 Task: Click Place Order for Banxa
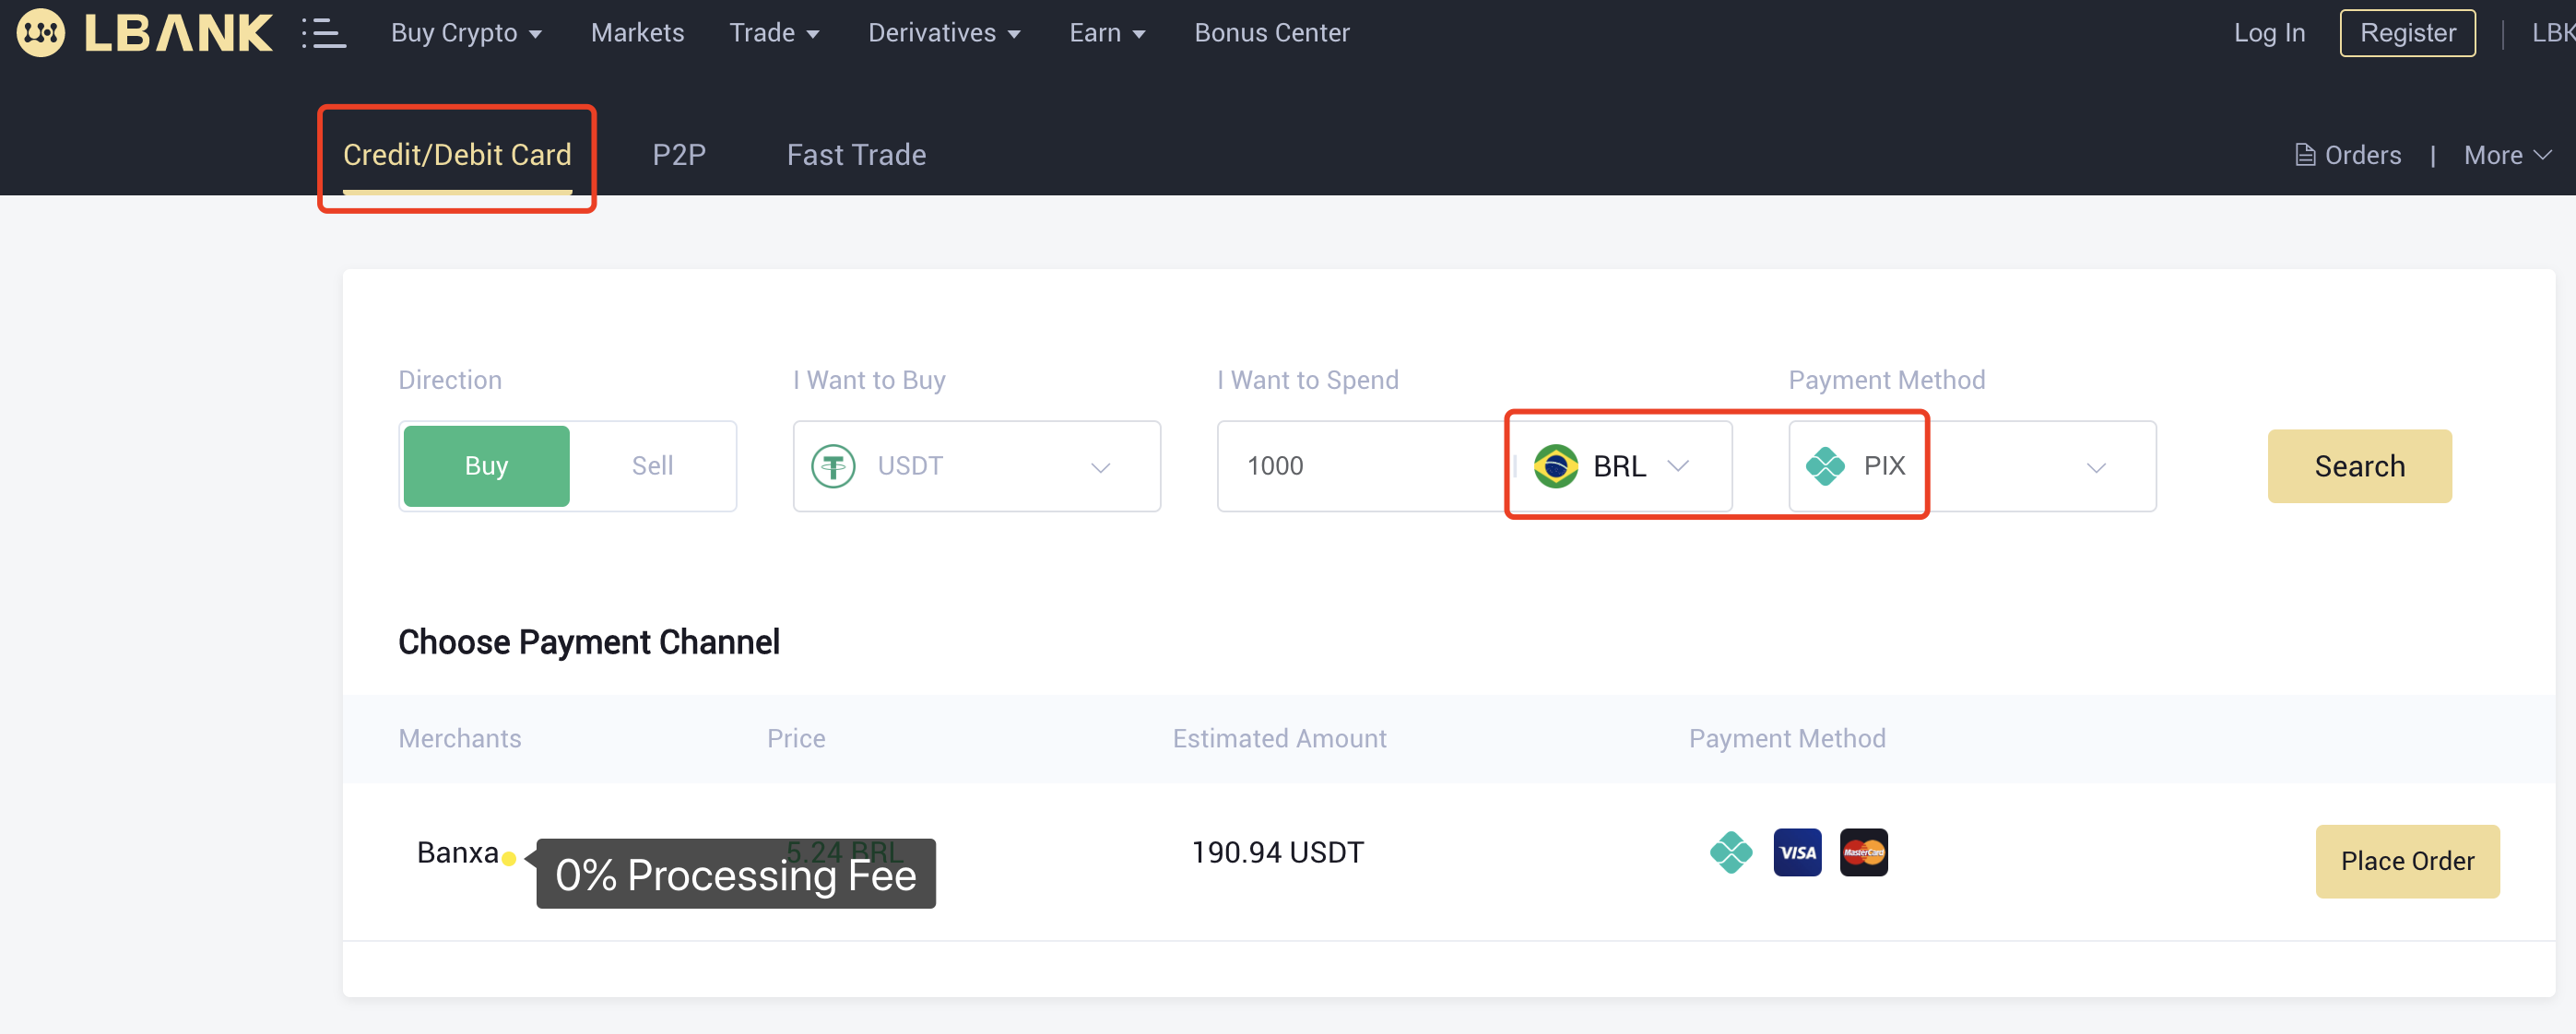[2407, 861]
